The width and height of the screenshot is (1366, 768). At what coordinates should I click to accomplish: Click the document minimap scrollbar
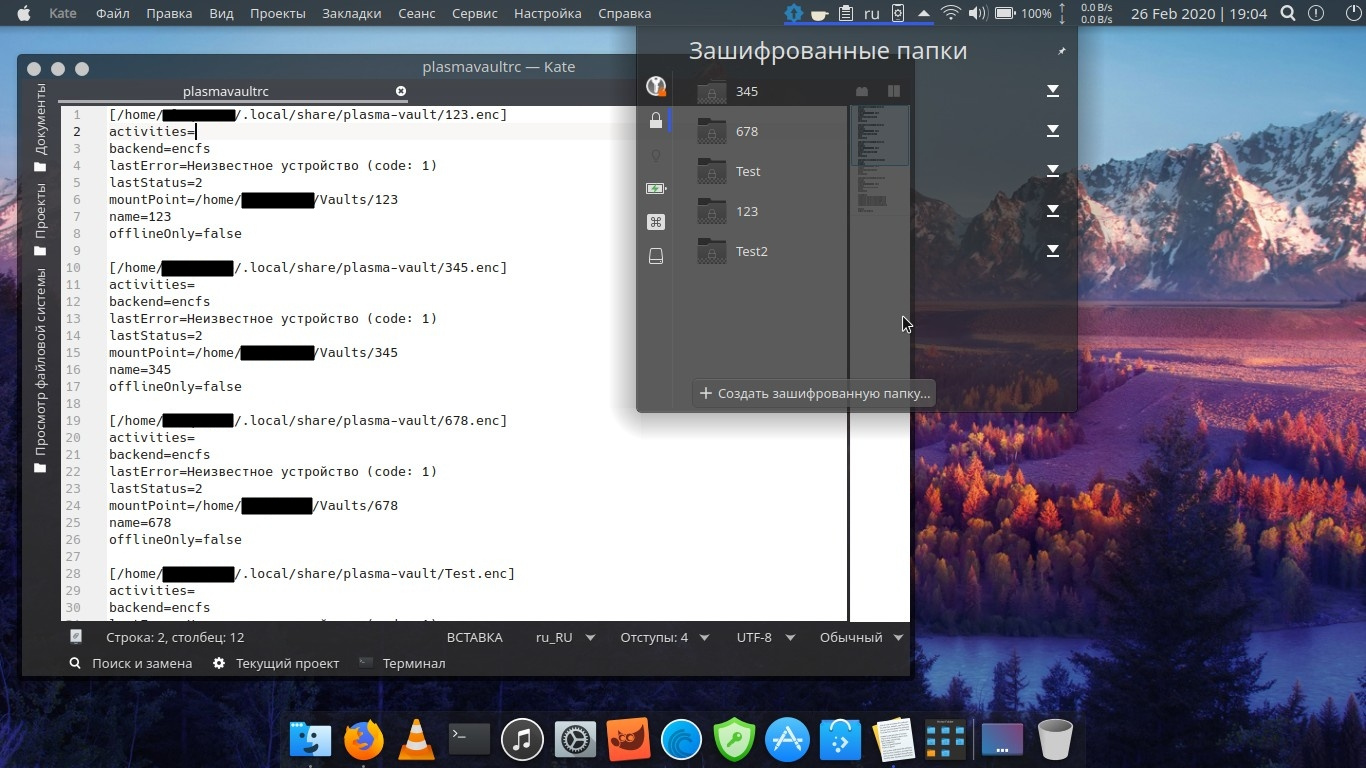coord(880,363)
